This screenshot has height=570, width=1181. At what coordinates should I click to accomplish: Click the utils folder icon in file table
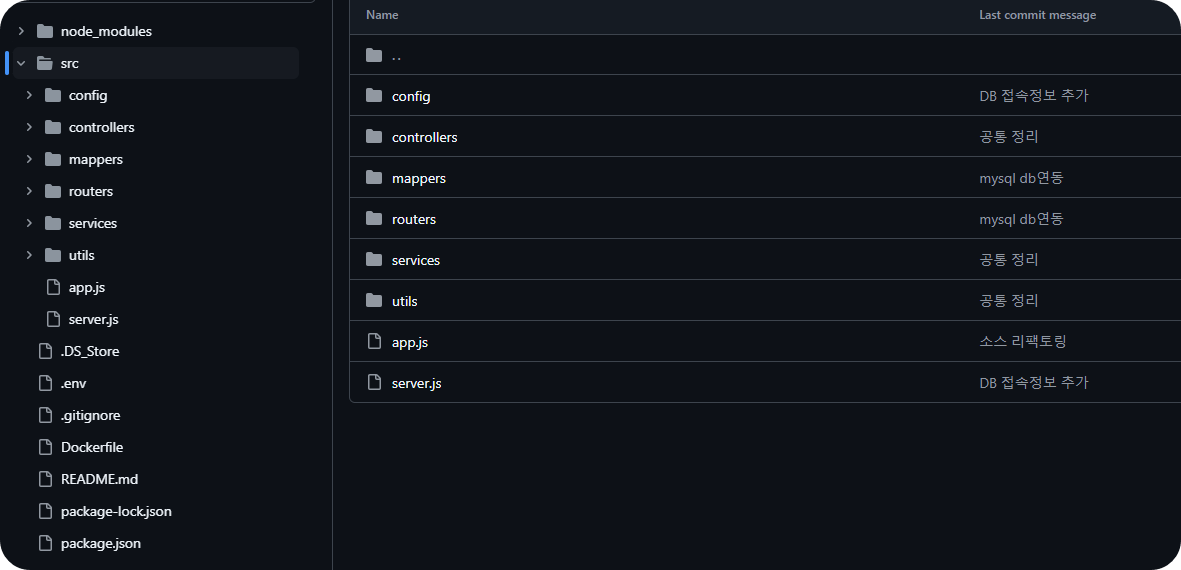pyautogui.click(x=374, y=300)
